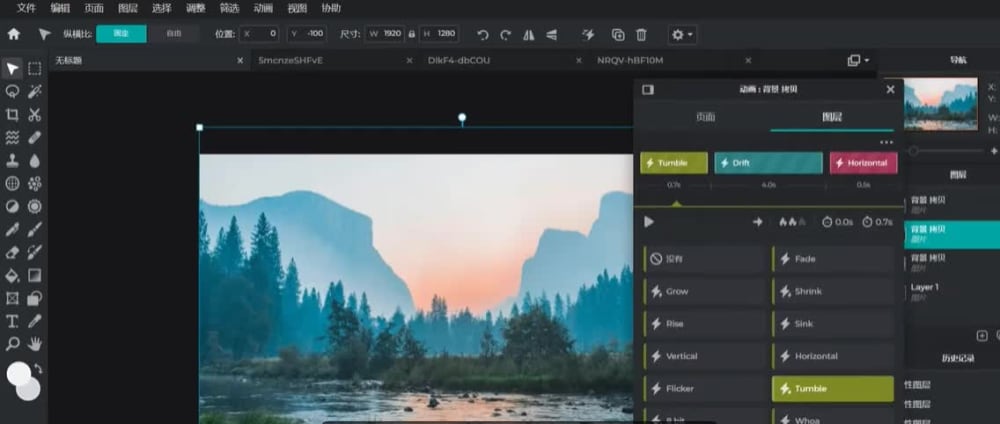Select the Magic Wand tool
Viewport: 1000px width, 424px height.
(34, 92)
